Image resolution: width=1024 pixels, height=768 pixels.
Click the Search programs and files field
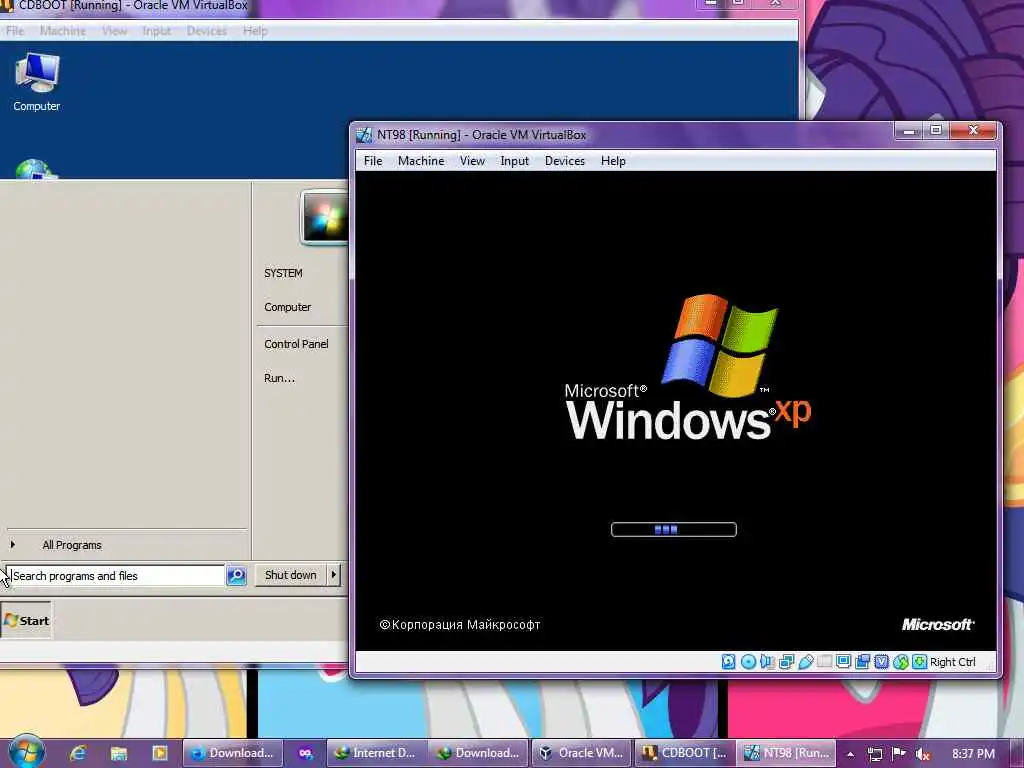[x=116, y=575]
